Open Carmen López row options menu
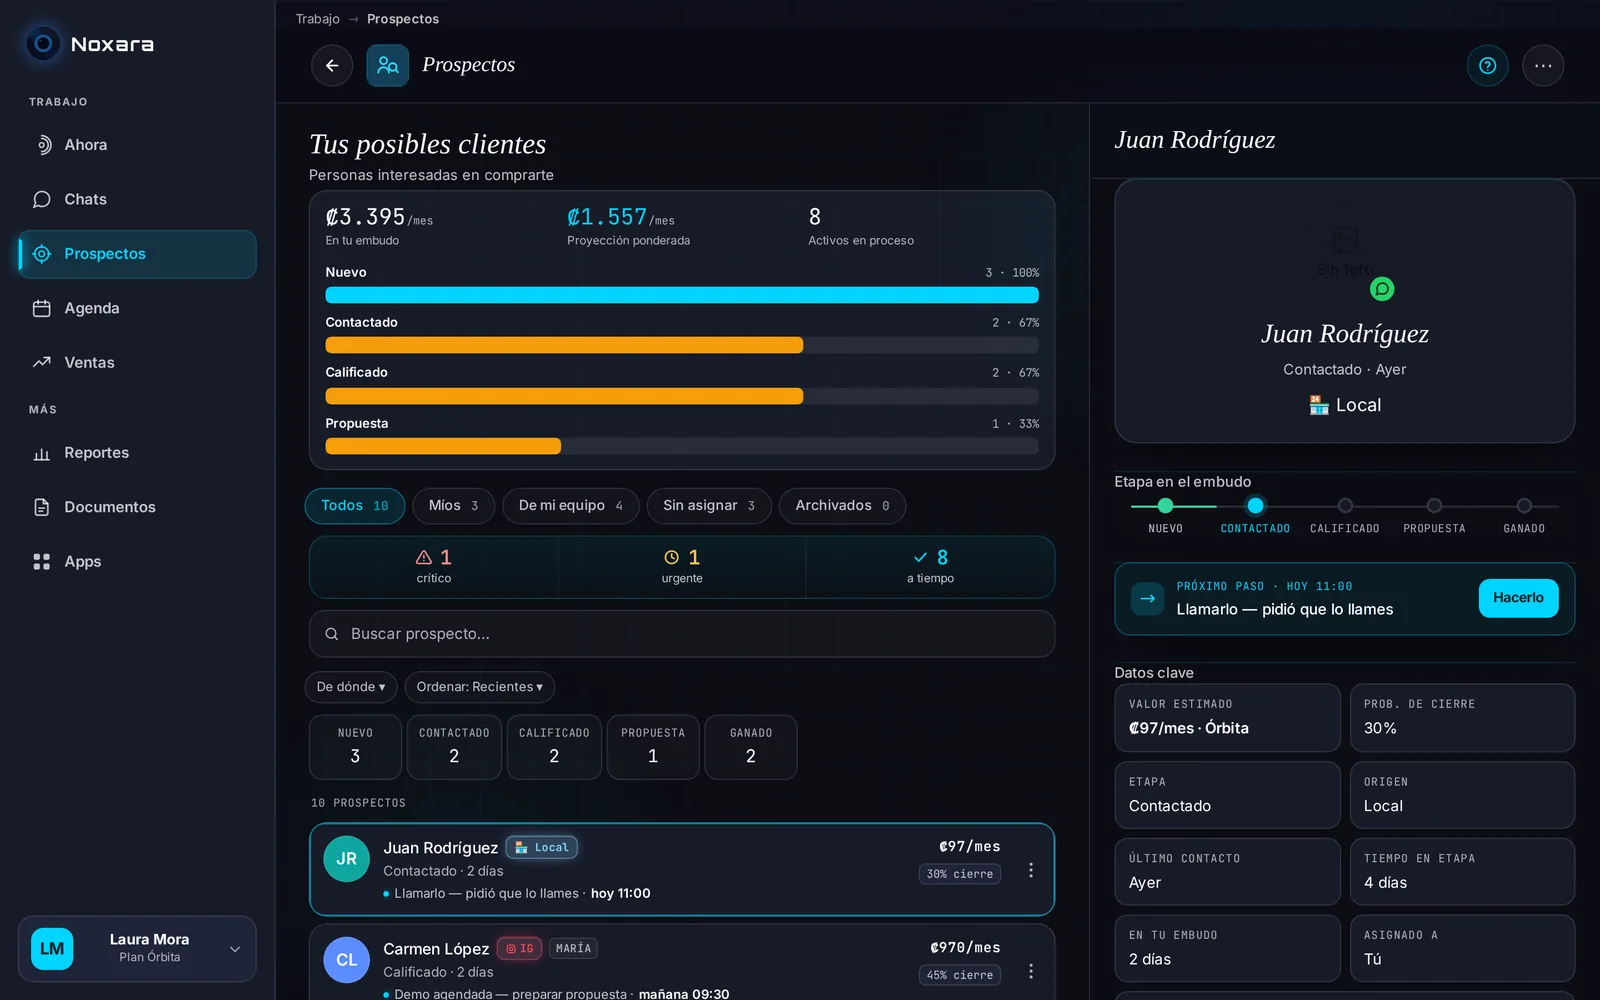This screenshot has width=1600, height=1000. click(x=1031, y=971)
